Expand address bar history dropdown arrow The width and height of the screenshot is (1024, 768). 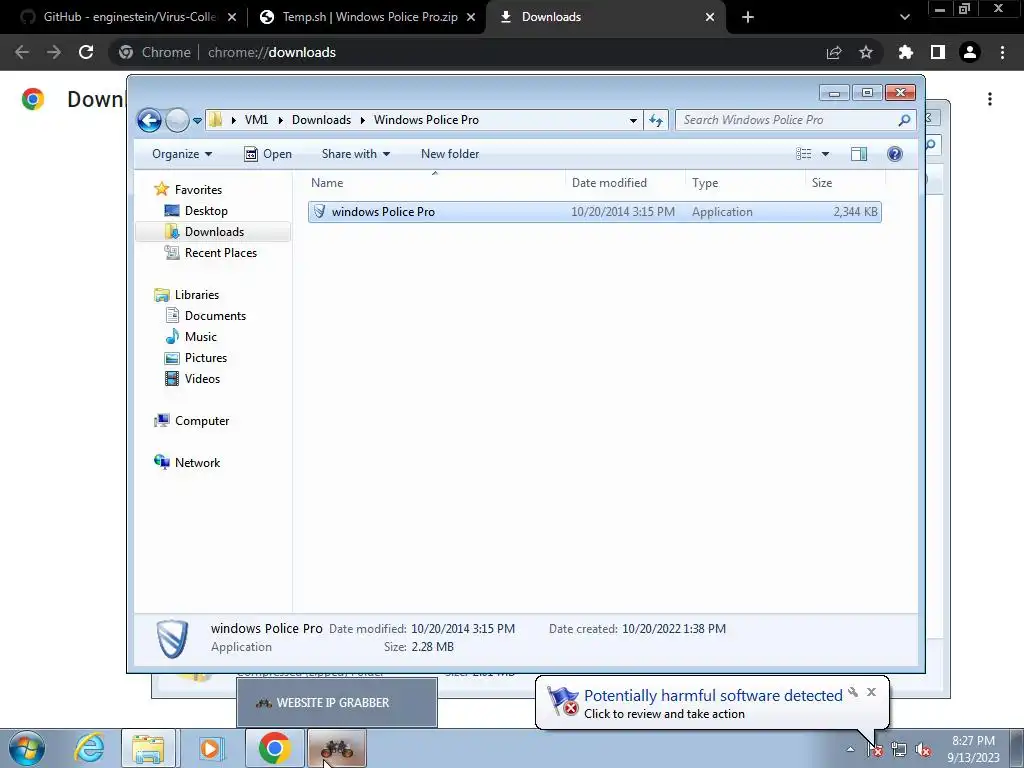pos(633,120)
